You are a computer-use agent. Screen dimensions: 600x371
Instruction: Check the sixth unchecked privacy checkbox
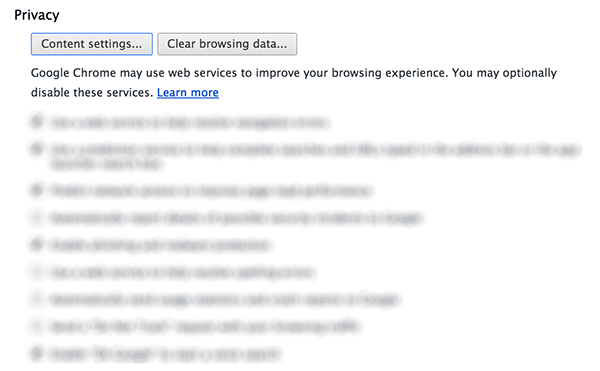37,272
